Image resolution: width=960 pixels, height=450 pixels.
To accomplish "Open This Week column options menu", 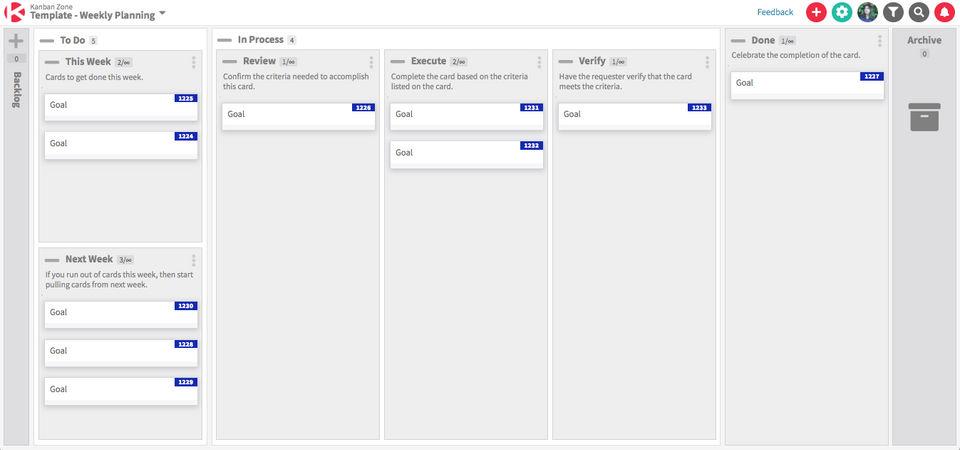I will (194, 63).
